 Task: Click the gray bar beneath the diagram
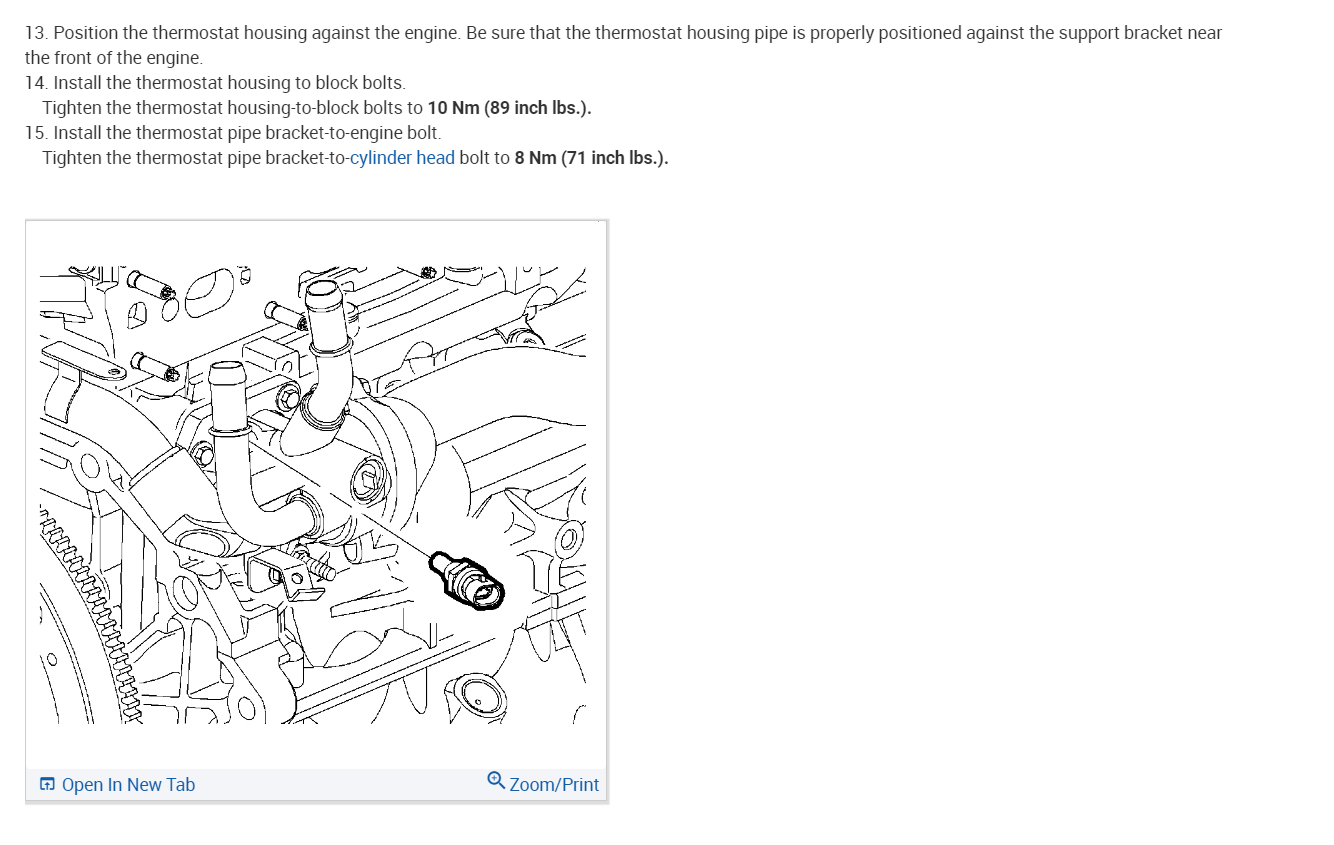[316, 785]
